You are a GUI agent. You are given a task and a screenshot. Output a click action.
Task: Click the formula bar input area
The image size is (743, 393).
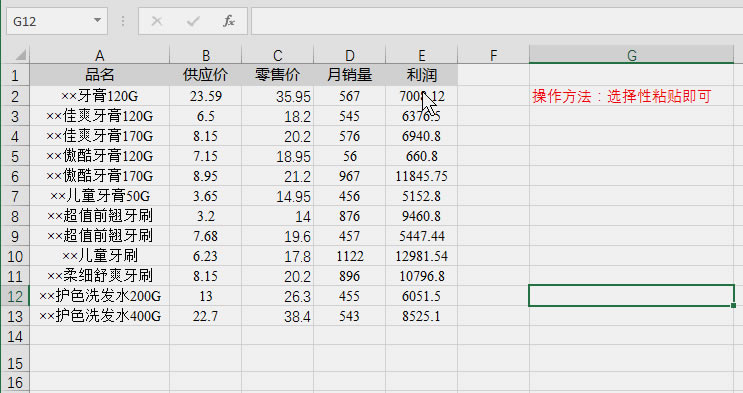click(x=497, y=21)
